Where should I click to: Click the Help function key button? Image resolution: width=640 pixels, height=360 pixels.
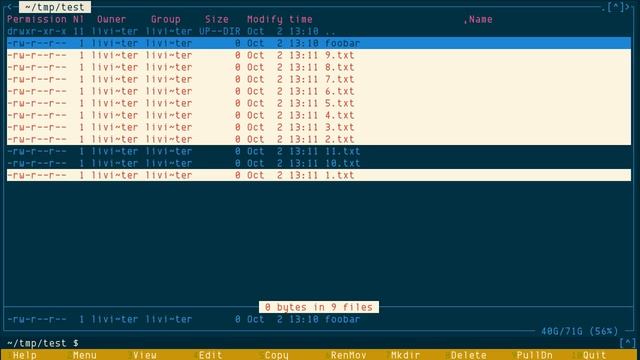(x=25, y=355)
